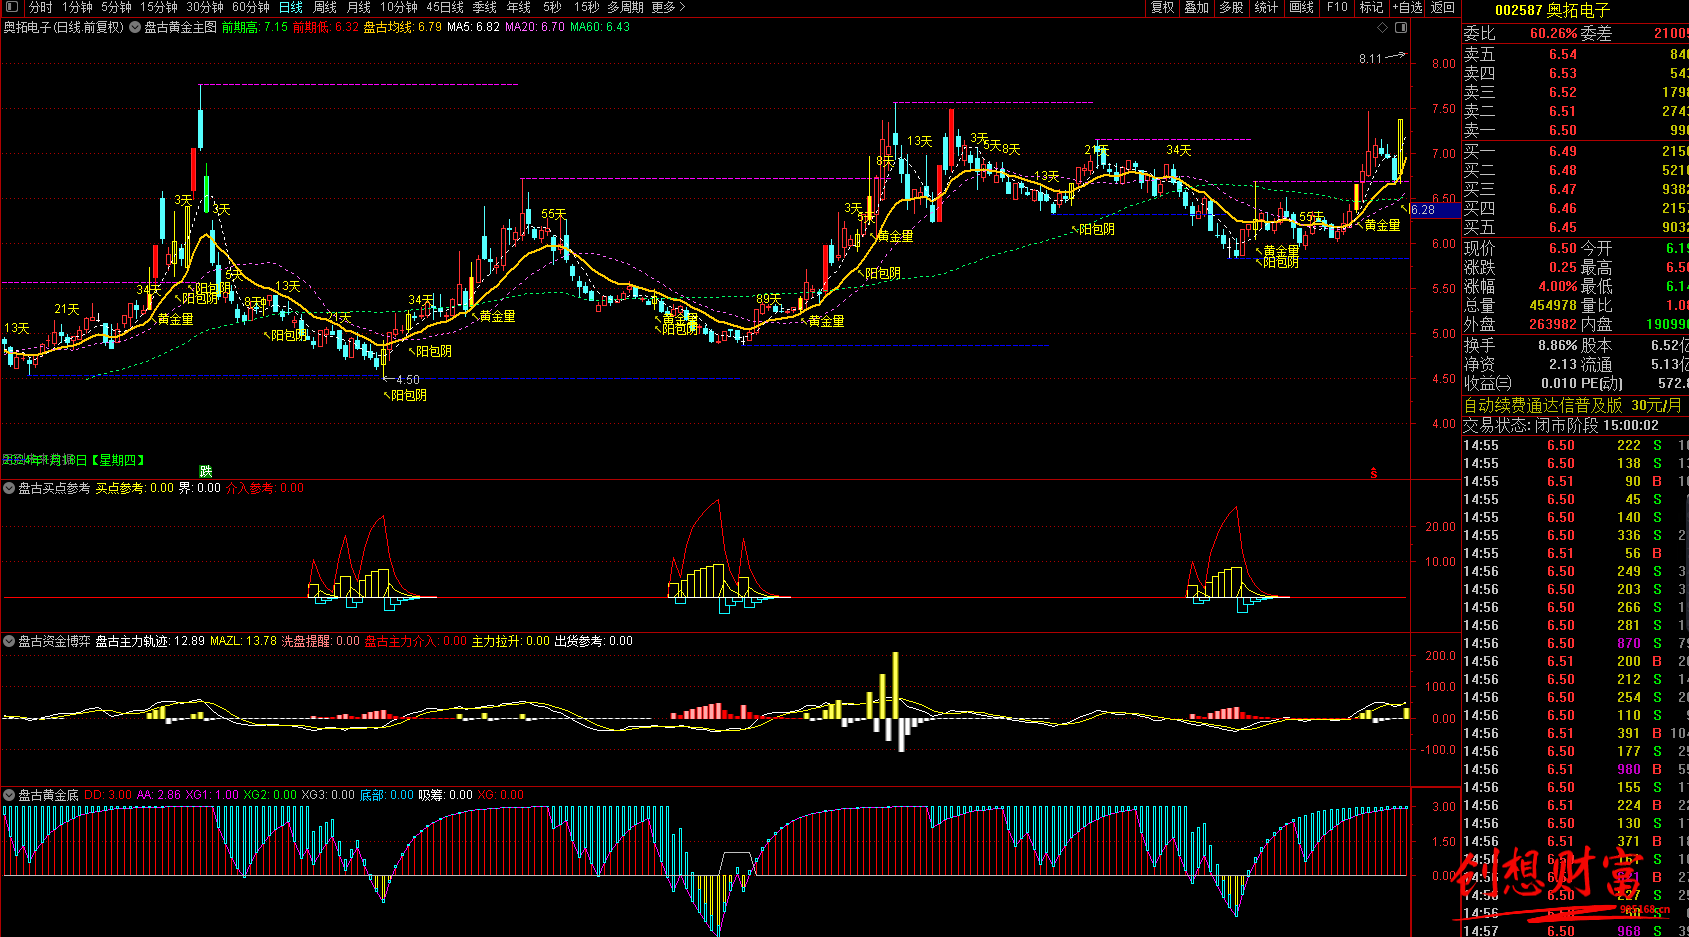Select the 10分钟 period
Screen dimensions: 1689x937
click(x=399, y=7)
